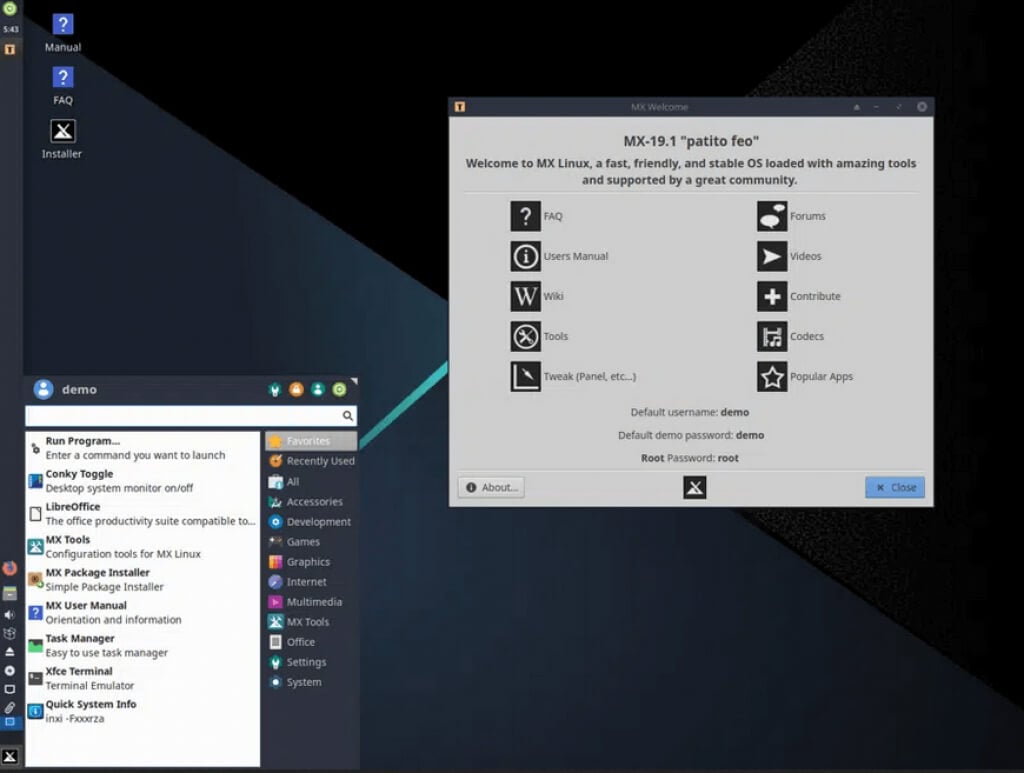1024x773 pixels.
Task: Launch MX Tools from the favorites list
Action: tap(142, 546)
